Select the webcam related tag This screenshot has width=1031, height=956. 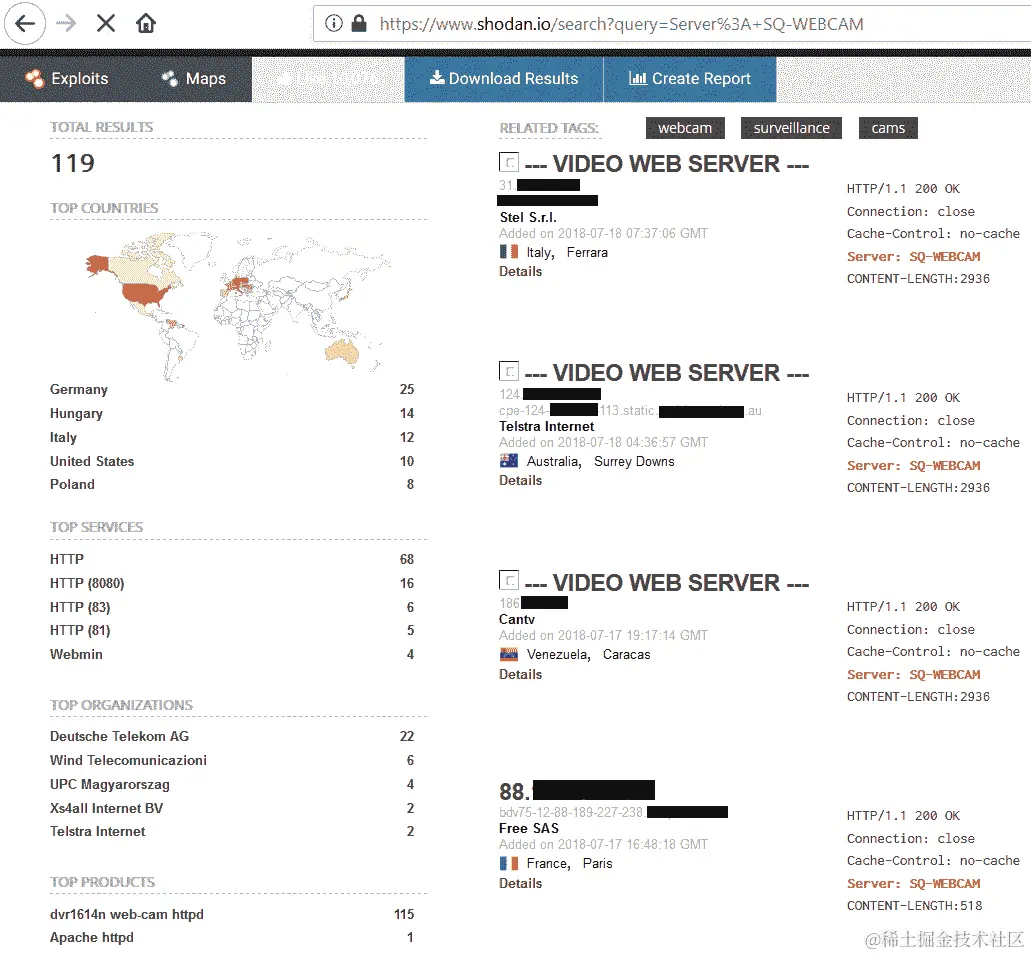click(685, 128)
